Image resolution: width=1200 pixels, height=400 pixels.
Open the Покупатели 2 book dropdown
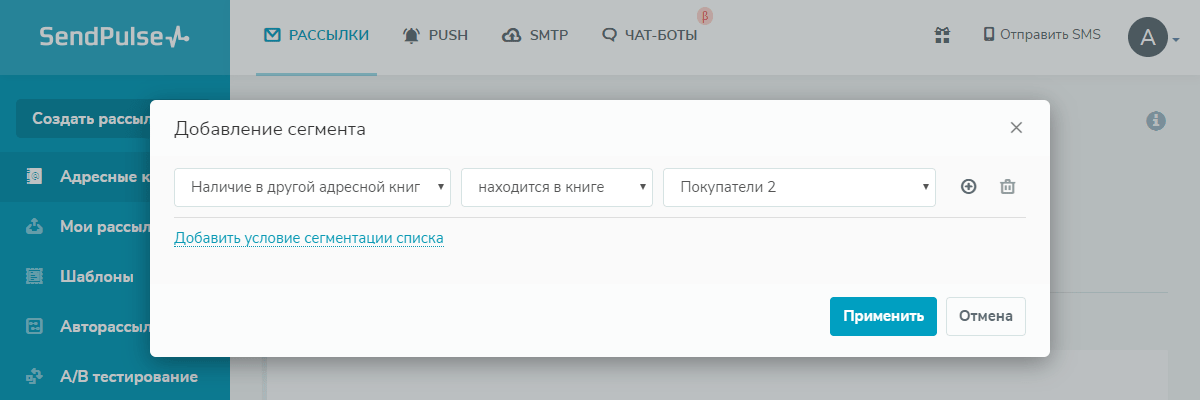pos(798,187)
